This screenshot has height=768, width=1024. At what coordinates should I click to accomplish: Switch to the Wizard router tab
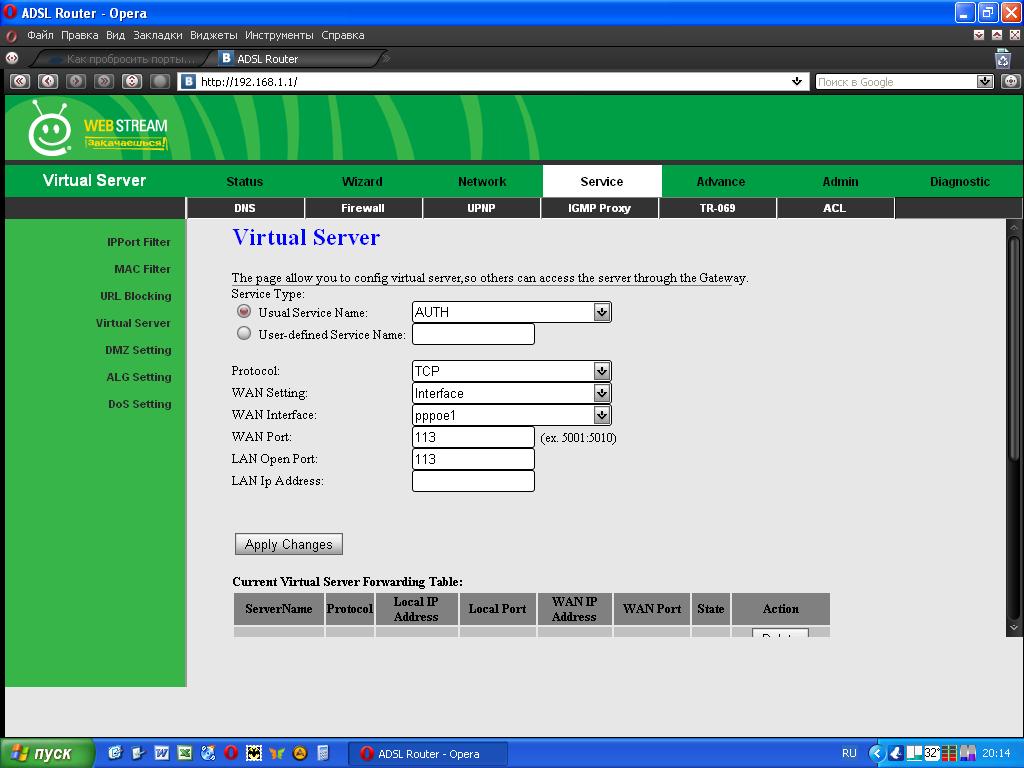pos(362,182)
